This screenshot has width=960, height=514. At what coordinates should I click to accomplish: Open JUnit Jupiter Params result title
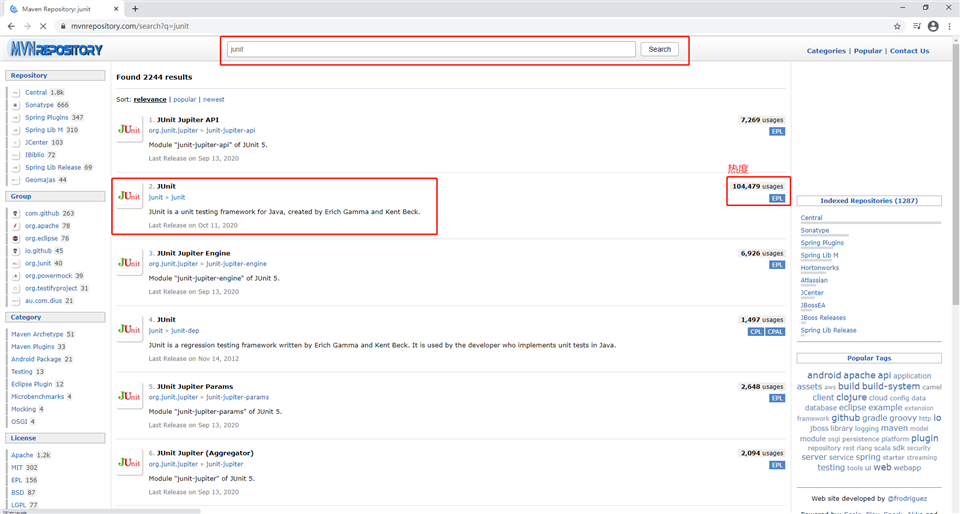(195, 387)
